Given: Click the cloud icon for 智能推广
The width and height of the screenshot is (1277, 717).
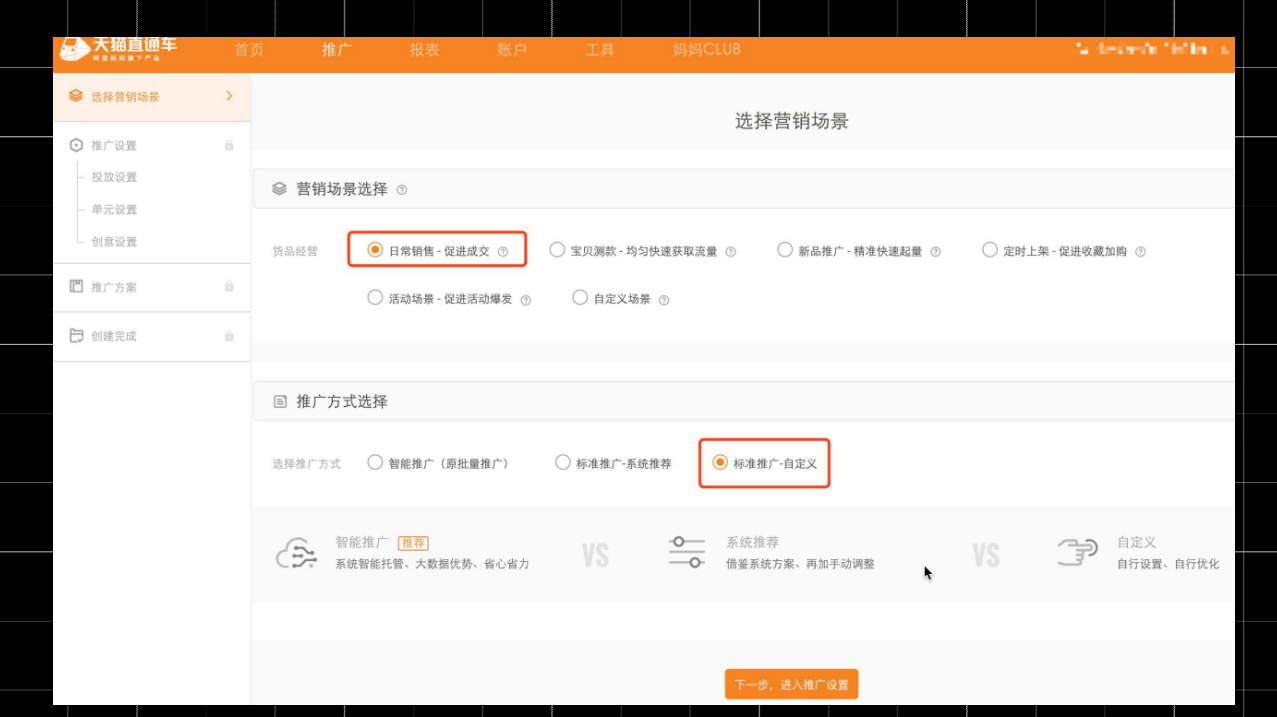Looking at the screenshot, I should coord(296,553).
